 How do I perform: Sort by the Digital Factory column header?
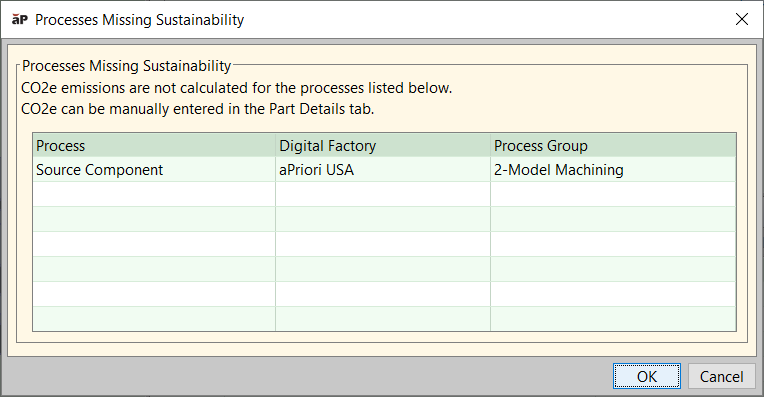pos(383,145)
